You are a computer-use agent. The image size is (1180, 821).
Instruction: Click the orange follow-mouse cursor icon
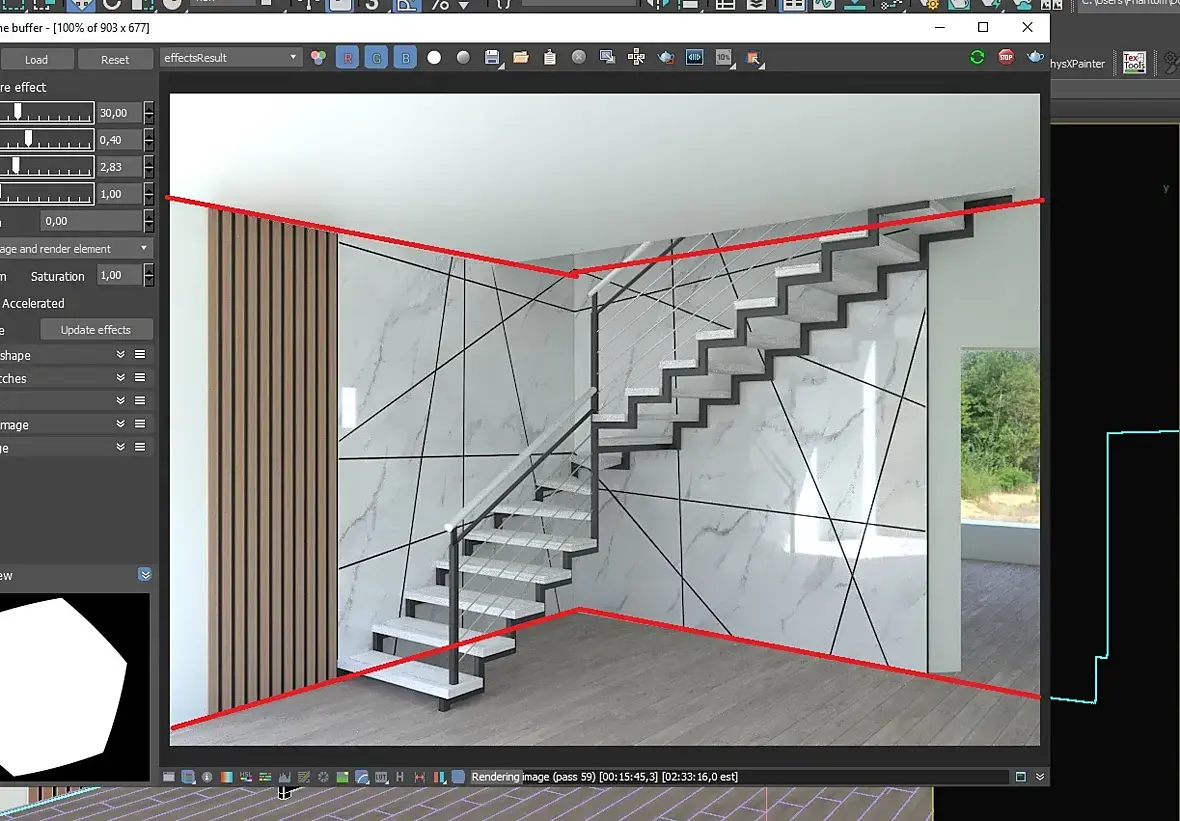tap(753, 58)
